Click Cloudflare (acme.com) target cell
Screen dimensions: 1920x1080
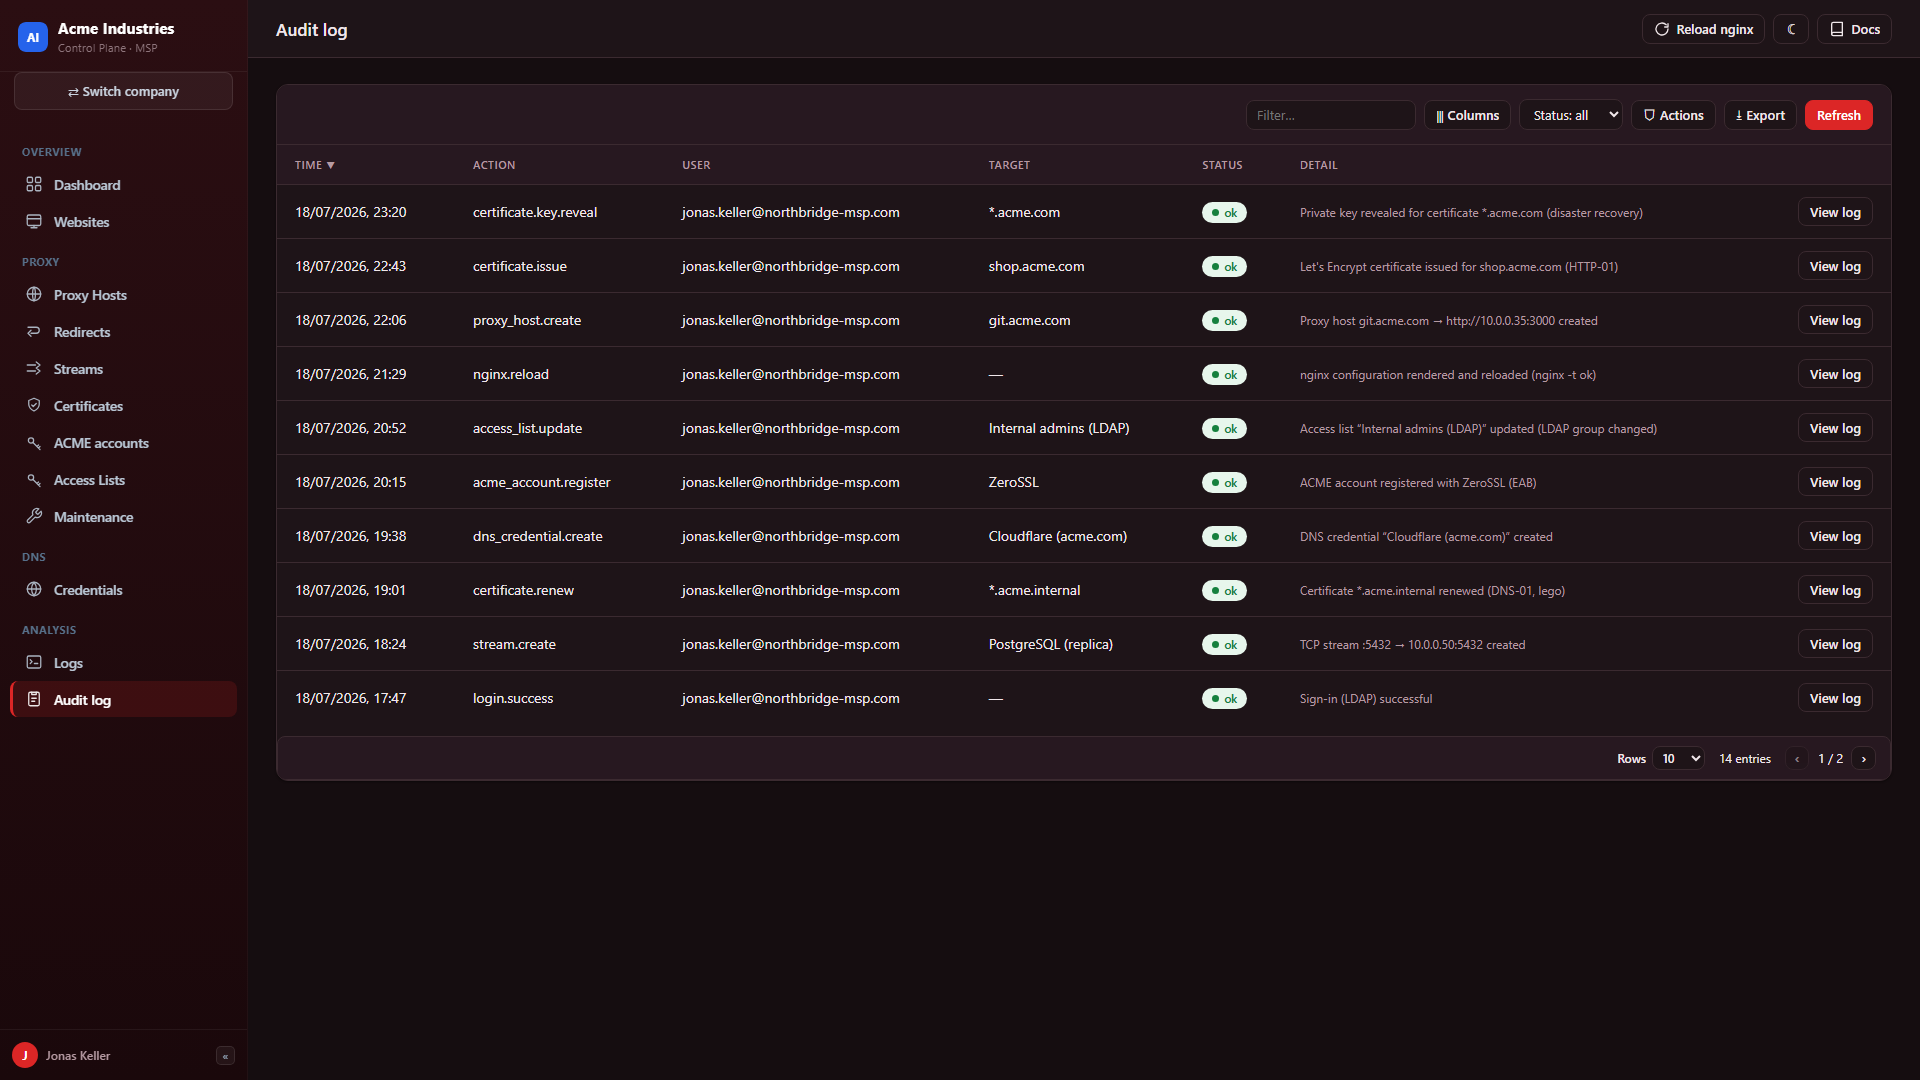[x=1057, y=536]
